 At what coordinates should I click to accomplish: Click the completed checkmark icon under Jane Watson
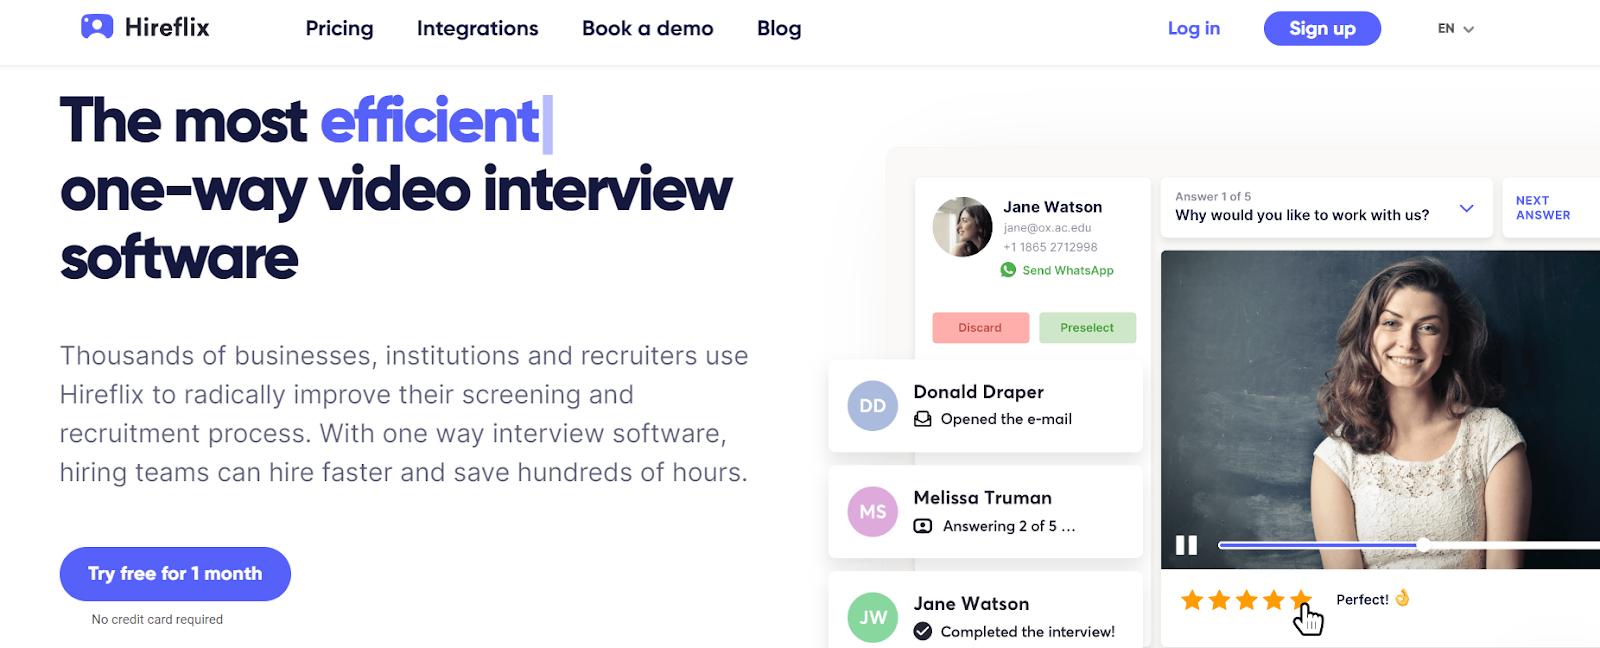pos(923,631)
